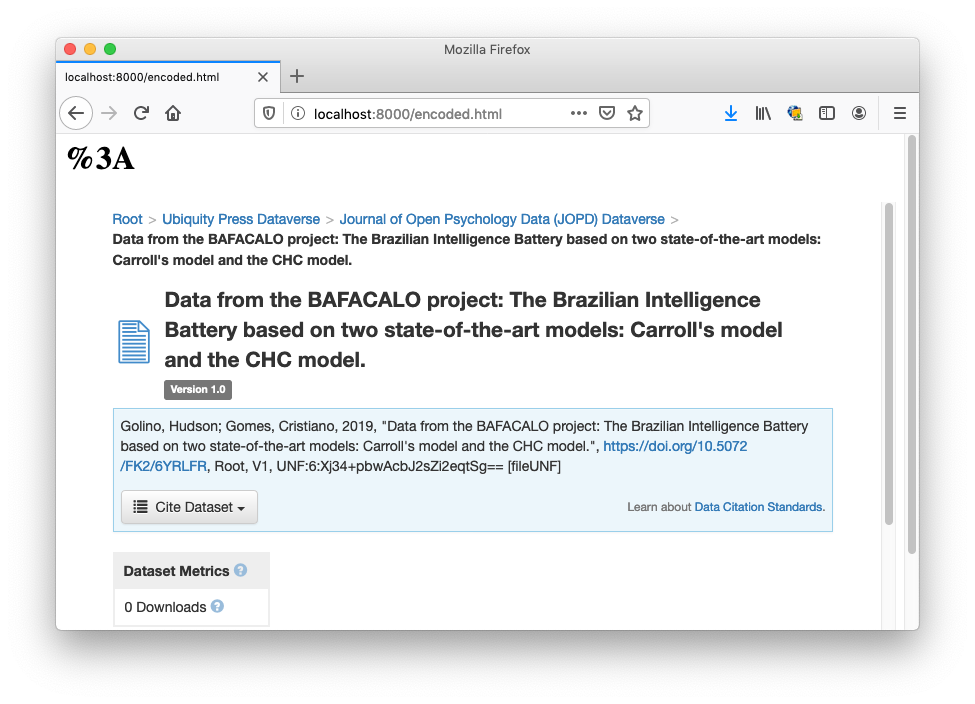
Task: Open the Root breadcrumb link
Action: [127, 219]
